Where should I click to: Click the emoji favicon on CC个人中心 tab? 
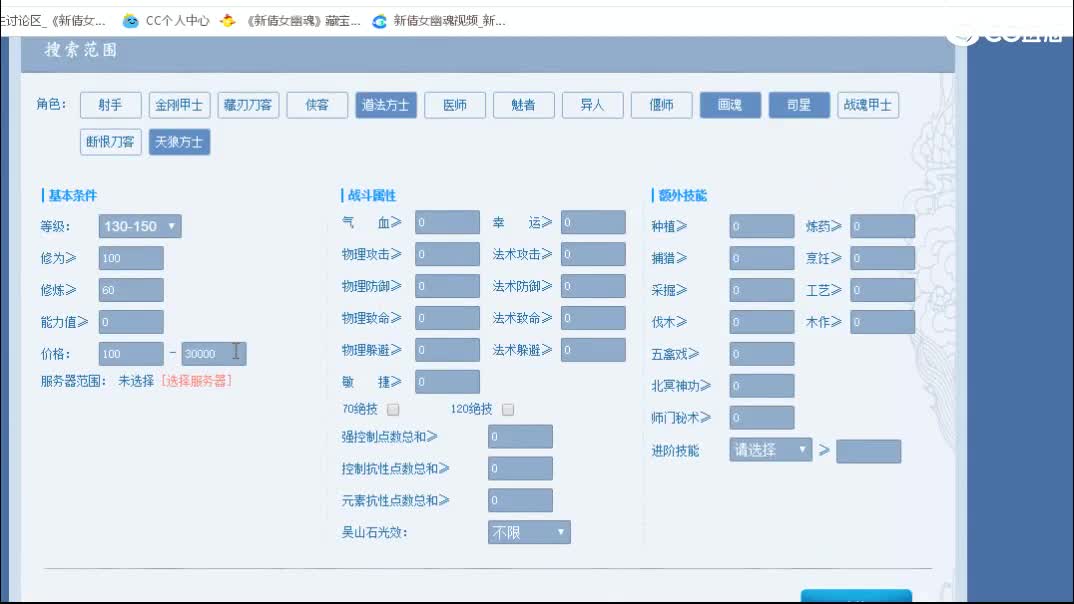129,20
